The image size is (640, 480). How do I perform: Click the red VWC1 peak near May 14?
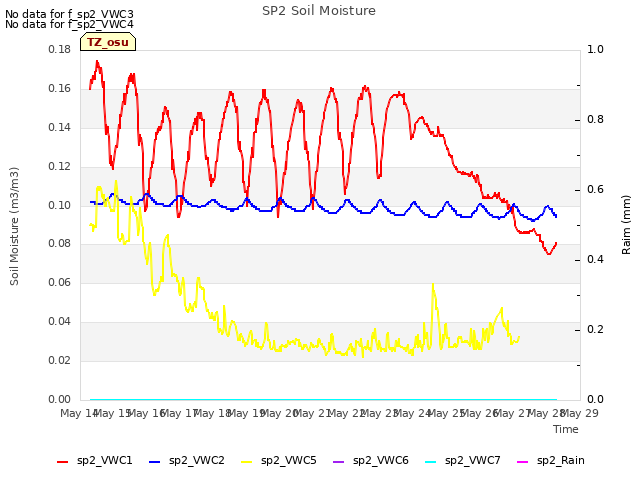pyautogui.click(x=97, y=62)
